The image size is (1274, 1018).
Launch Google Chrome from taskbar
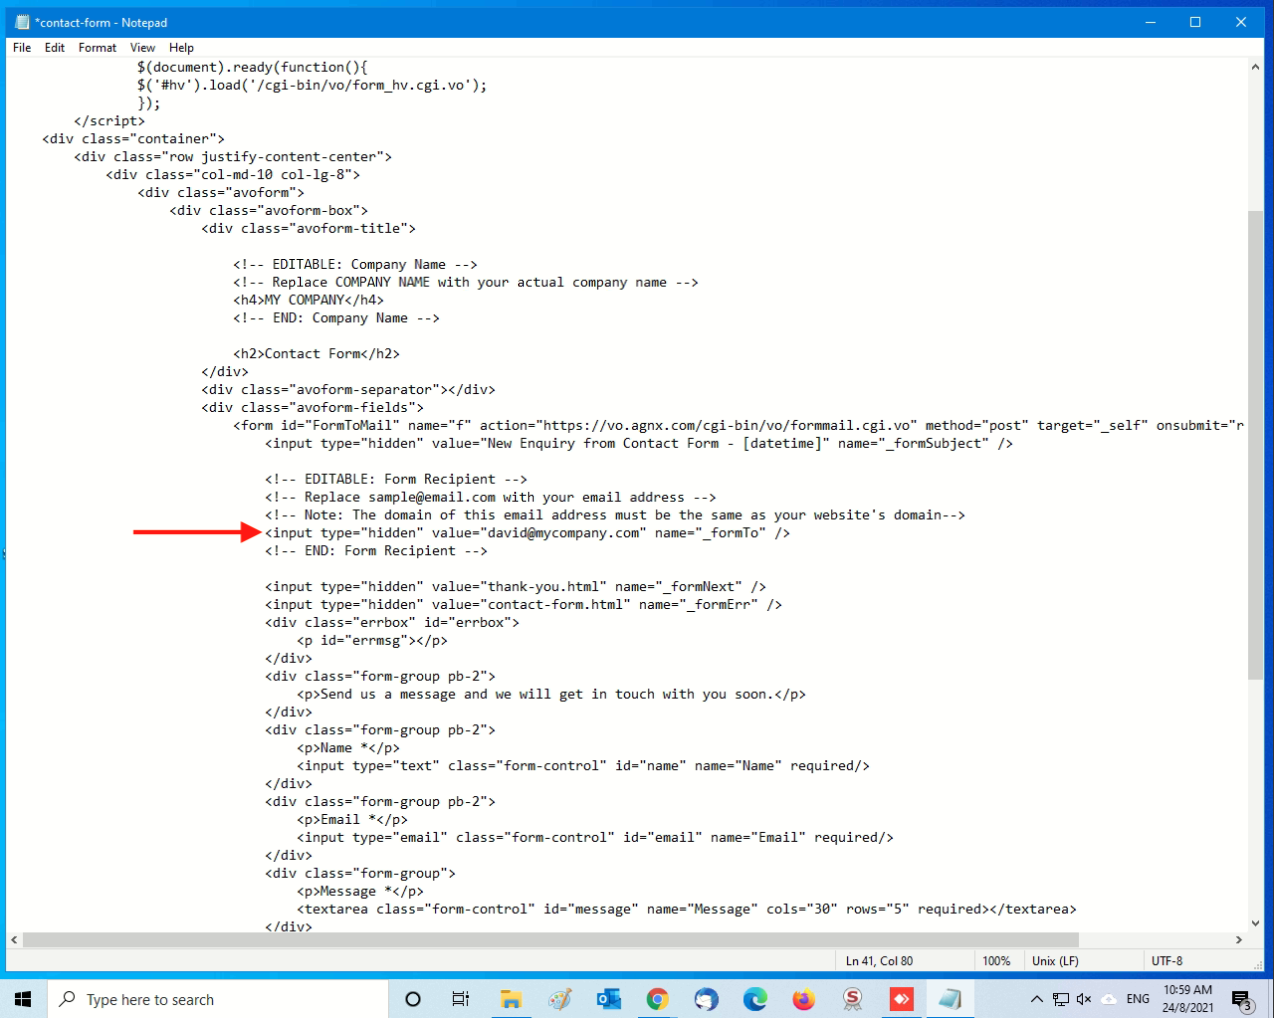657,999
